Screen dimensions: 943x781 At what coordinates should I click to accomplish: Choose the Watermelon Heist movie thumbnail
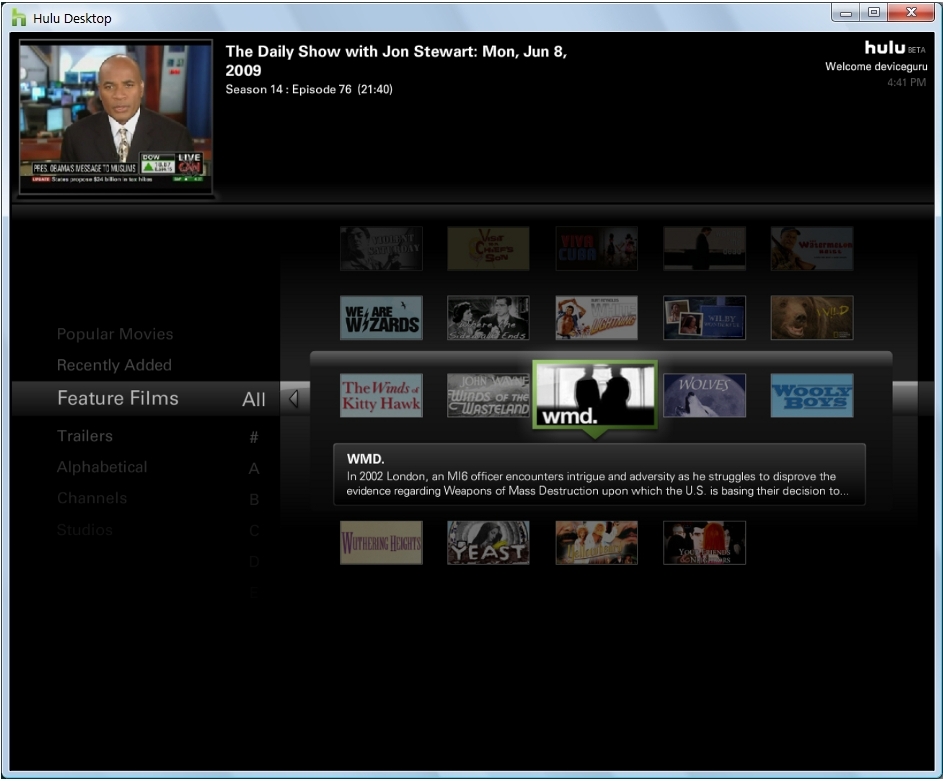click(x=812, y=248)
